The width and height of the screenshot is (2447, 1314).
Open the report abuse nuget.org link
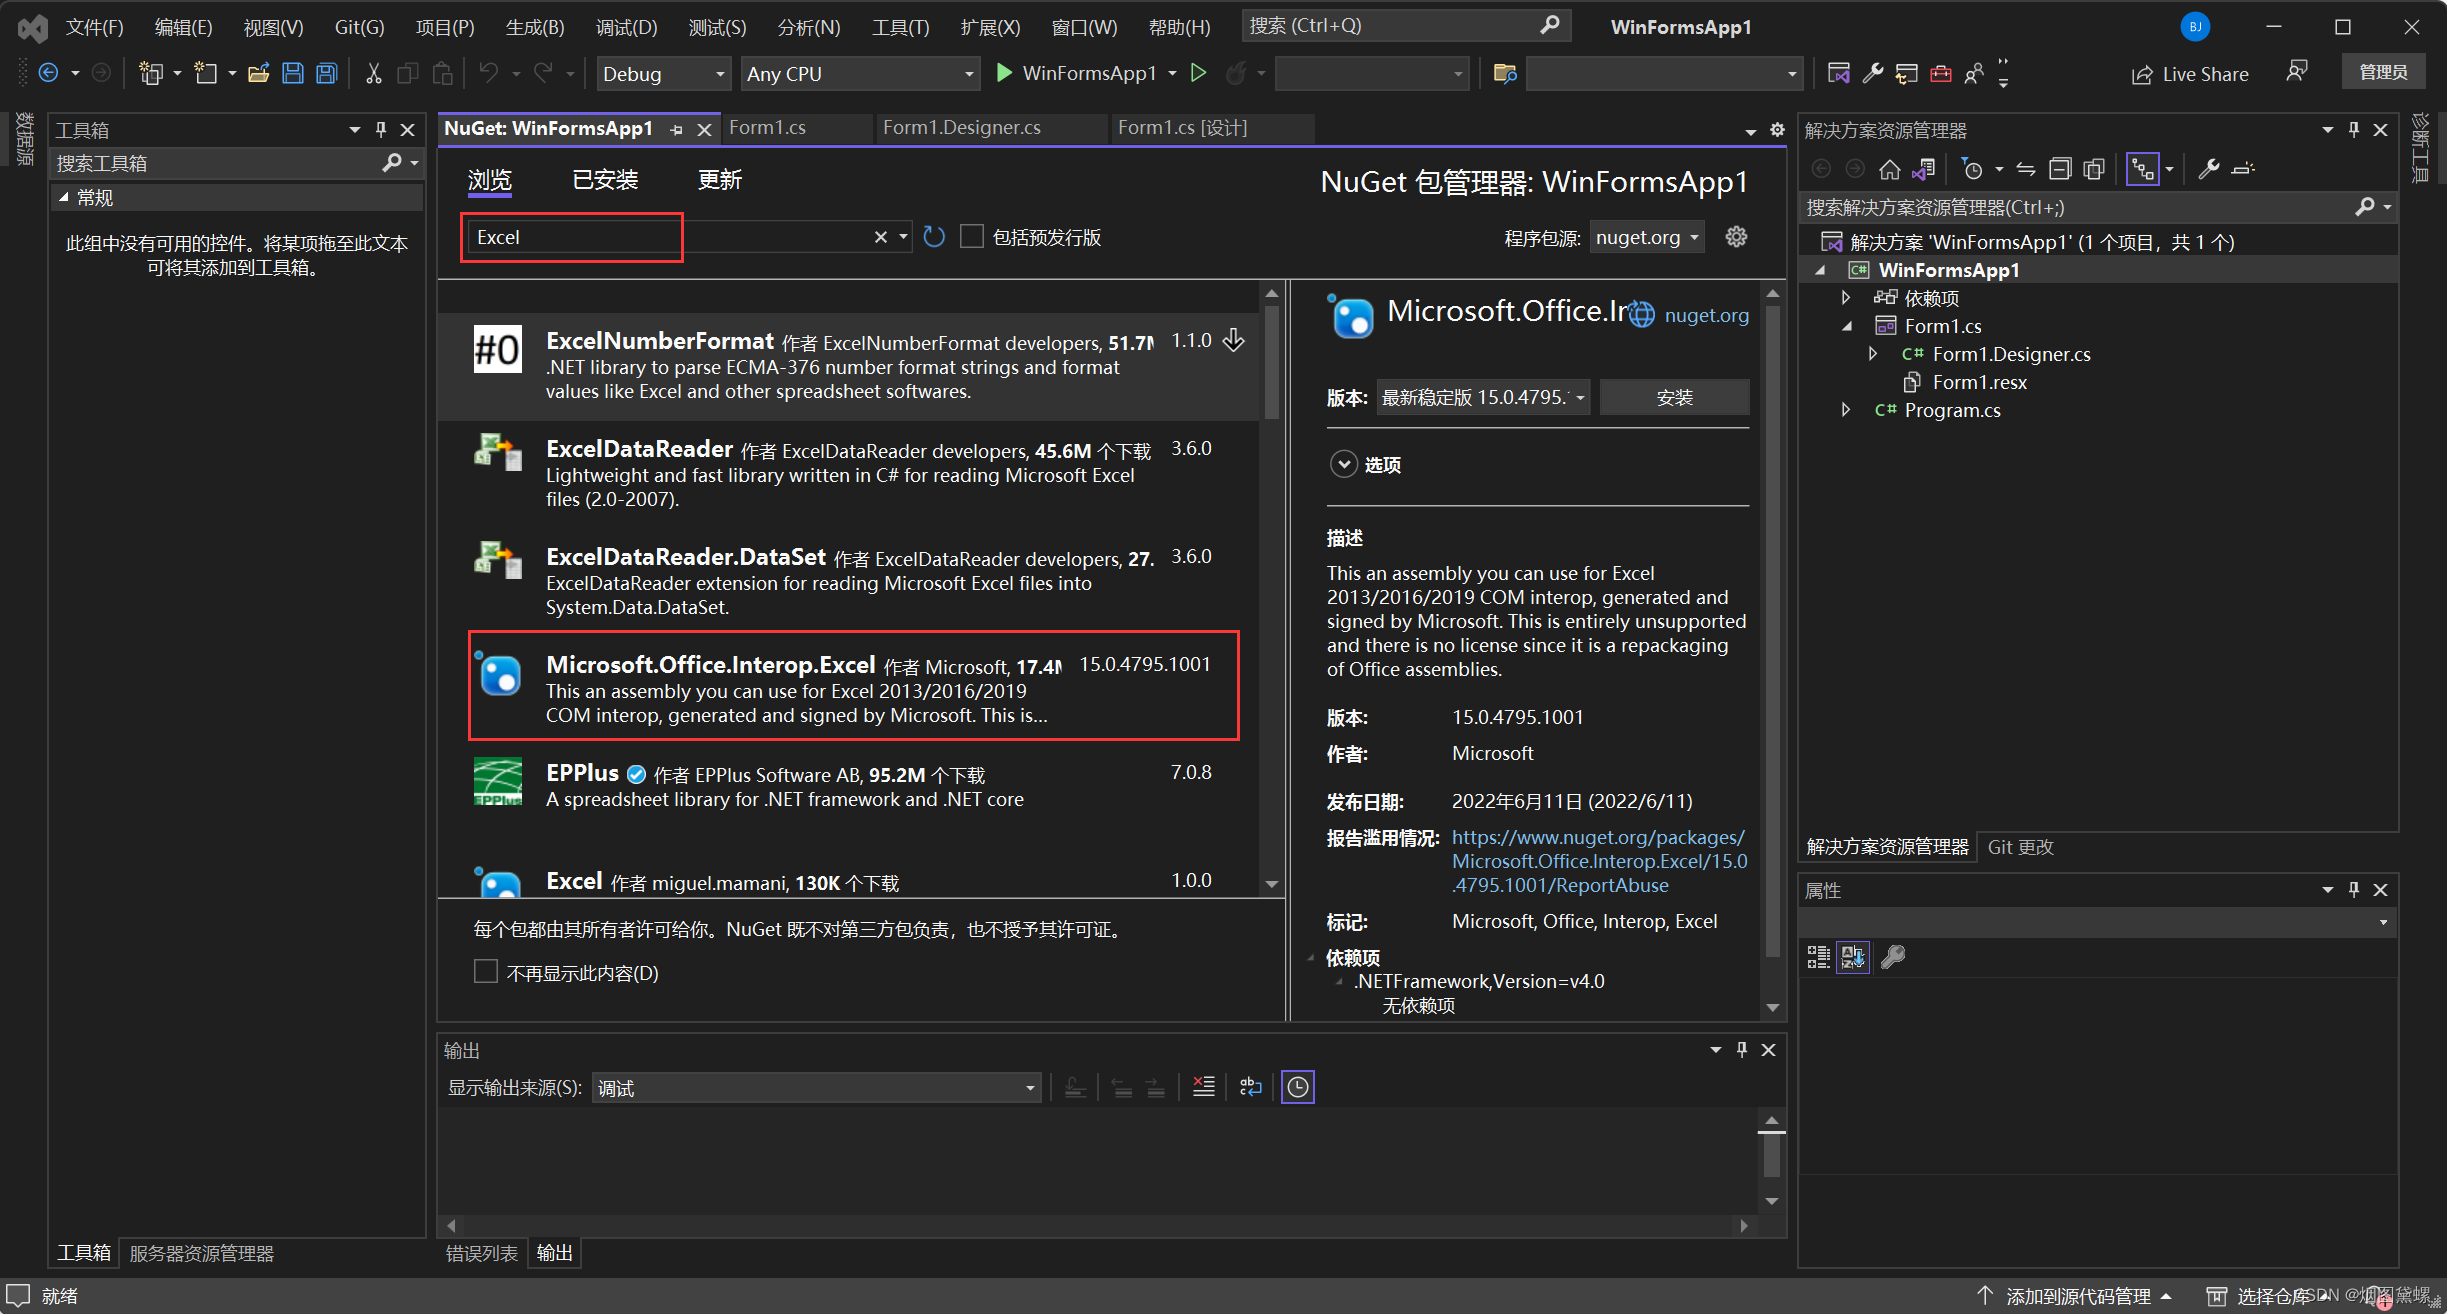click(x=1599, y=861)
